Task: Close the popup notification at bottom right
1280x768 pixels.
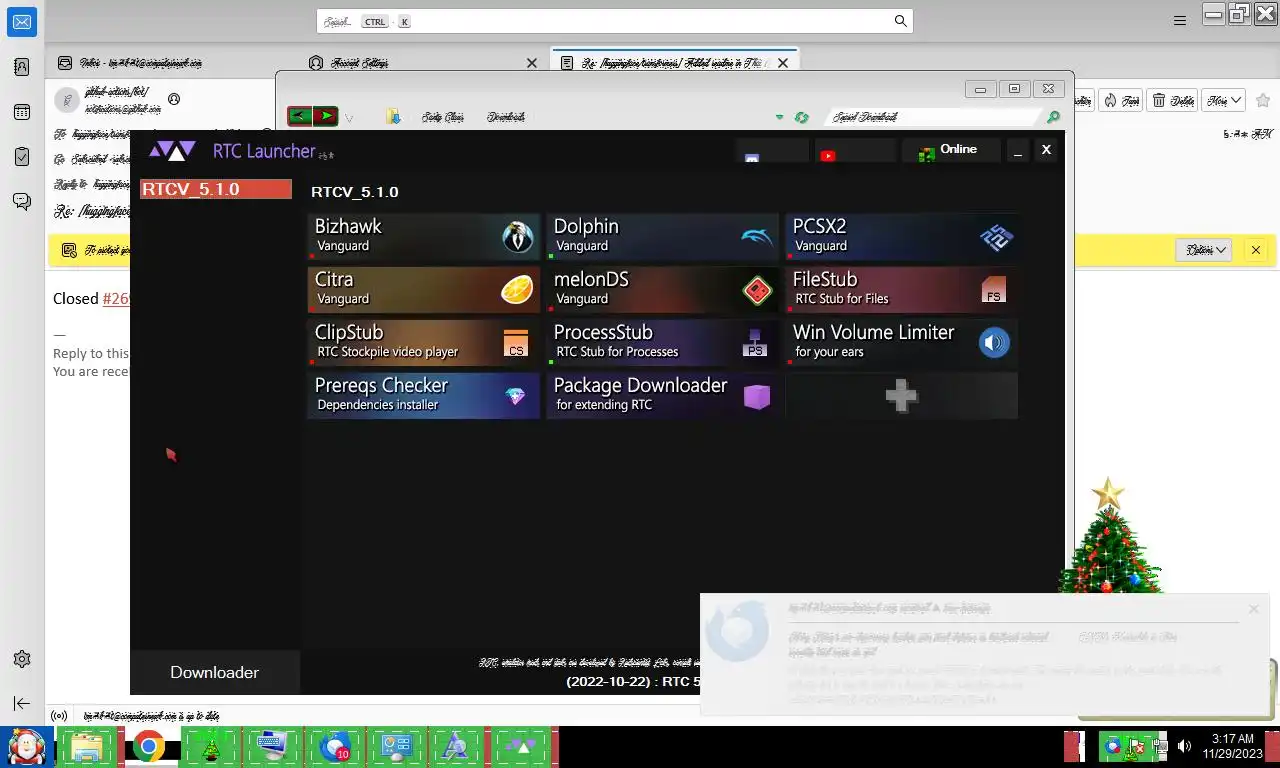Action: click(x=1254, y=609)
